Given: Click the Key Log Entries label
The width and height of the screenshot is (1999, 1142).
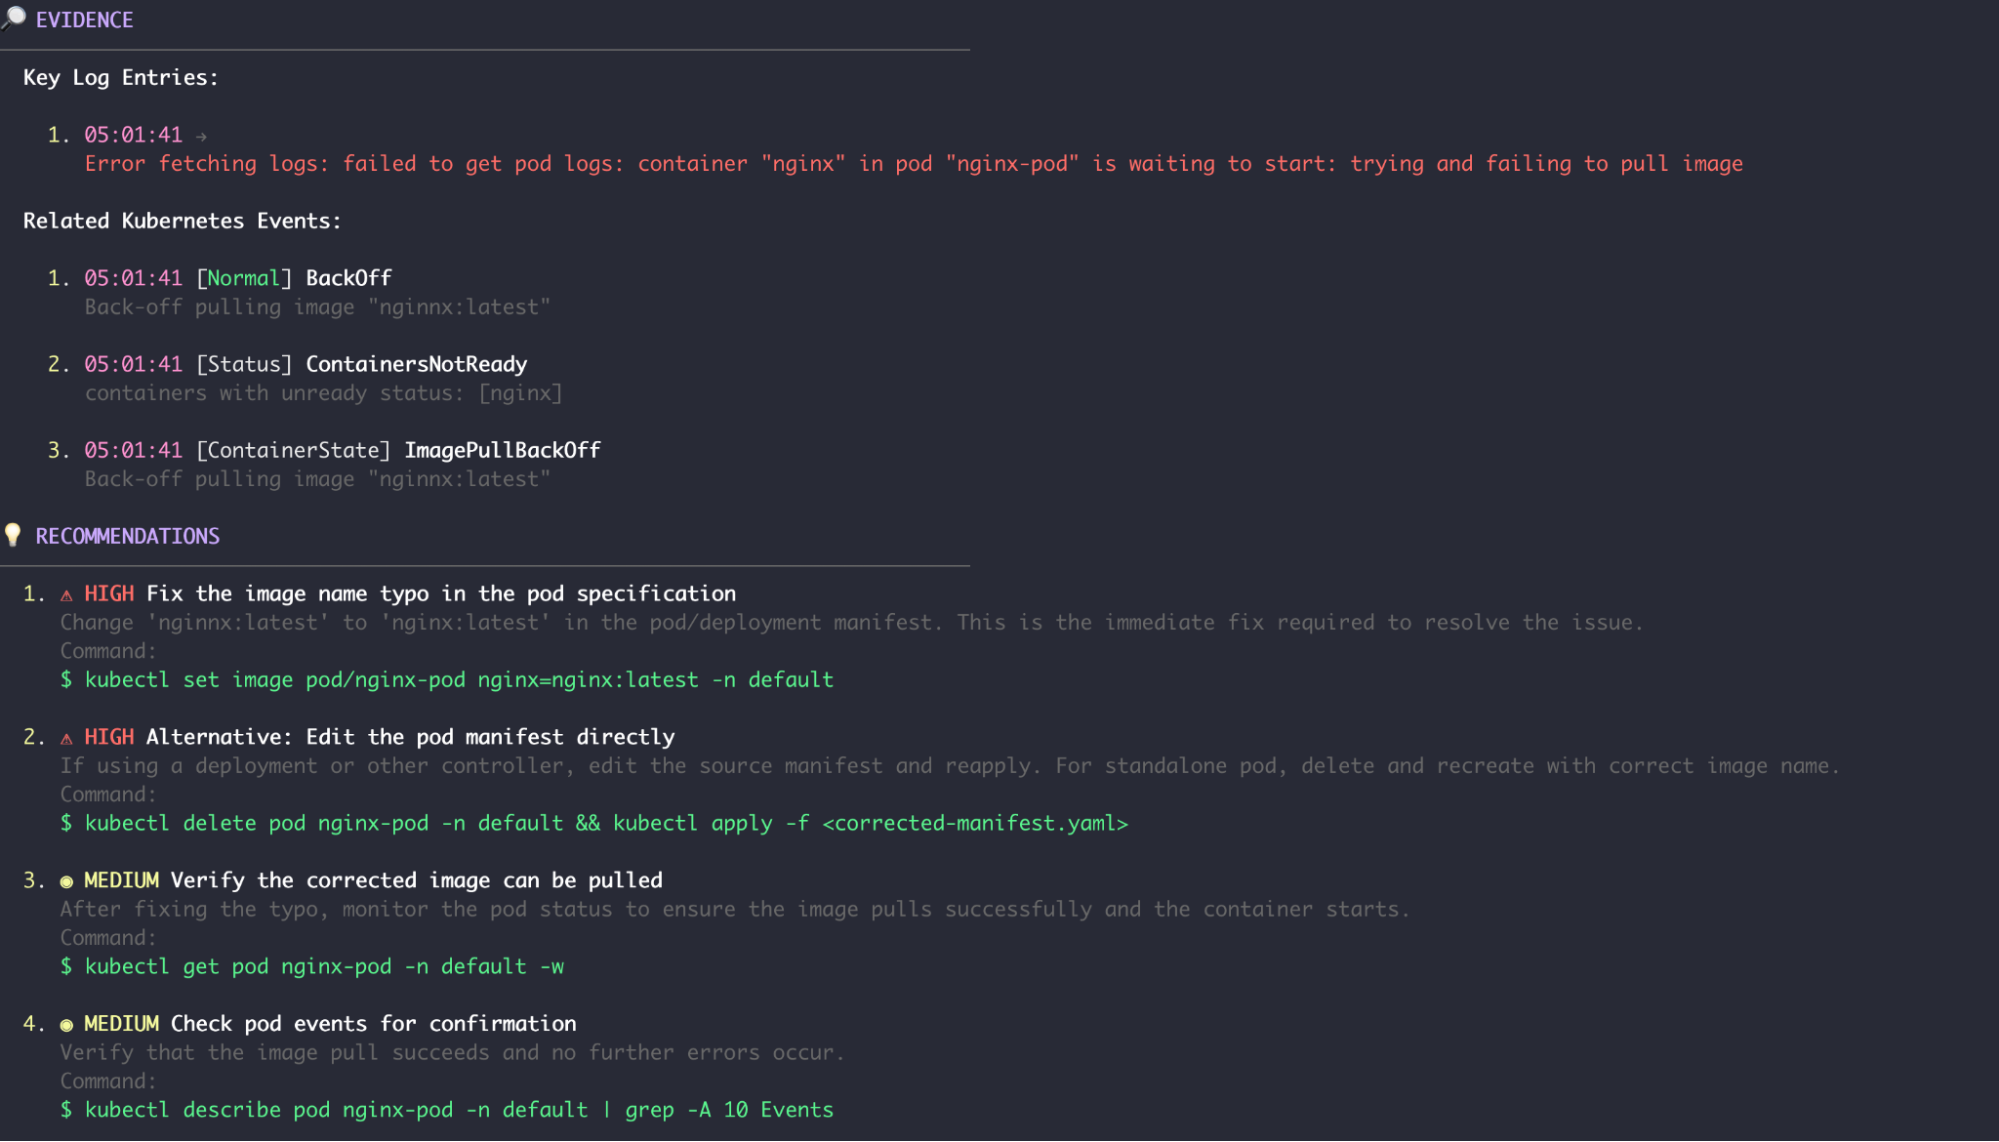Looking at the screenshot, I should pyautogui.click(x=120, y=78).
